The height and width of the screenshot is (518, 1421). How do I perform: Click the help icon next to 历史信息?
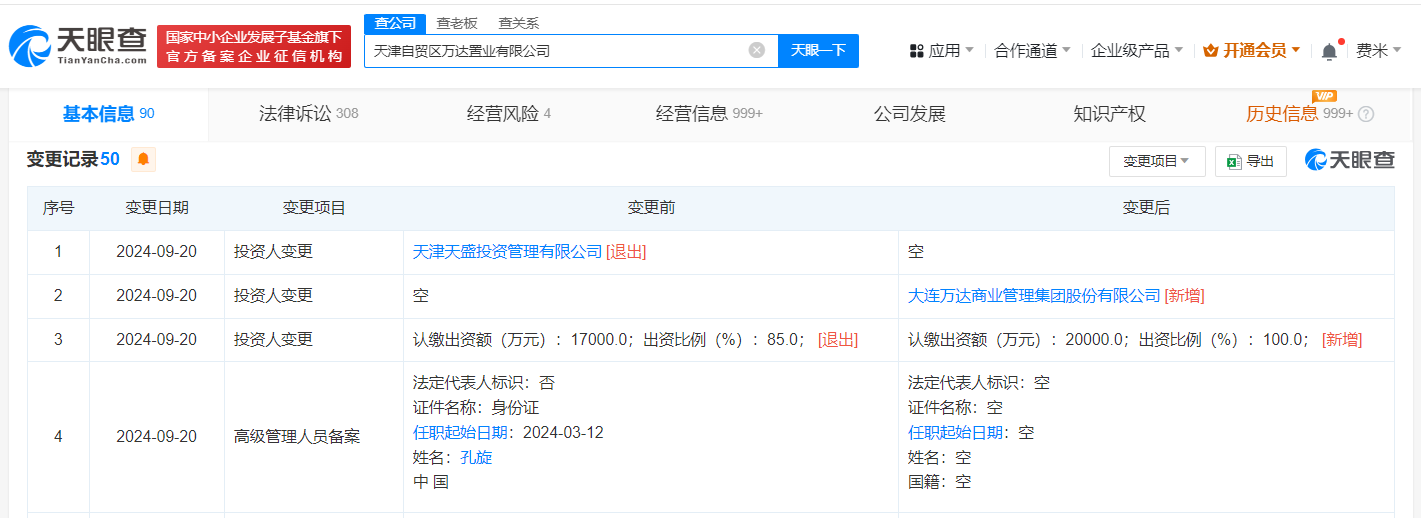pyautogui.click(x=1366, y=114)
